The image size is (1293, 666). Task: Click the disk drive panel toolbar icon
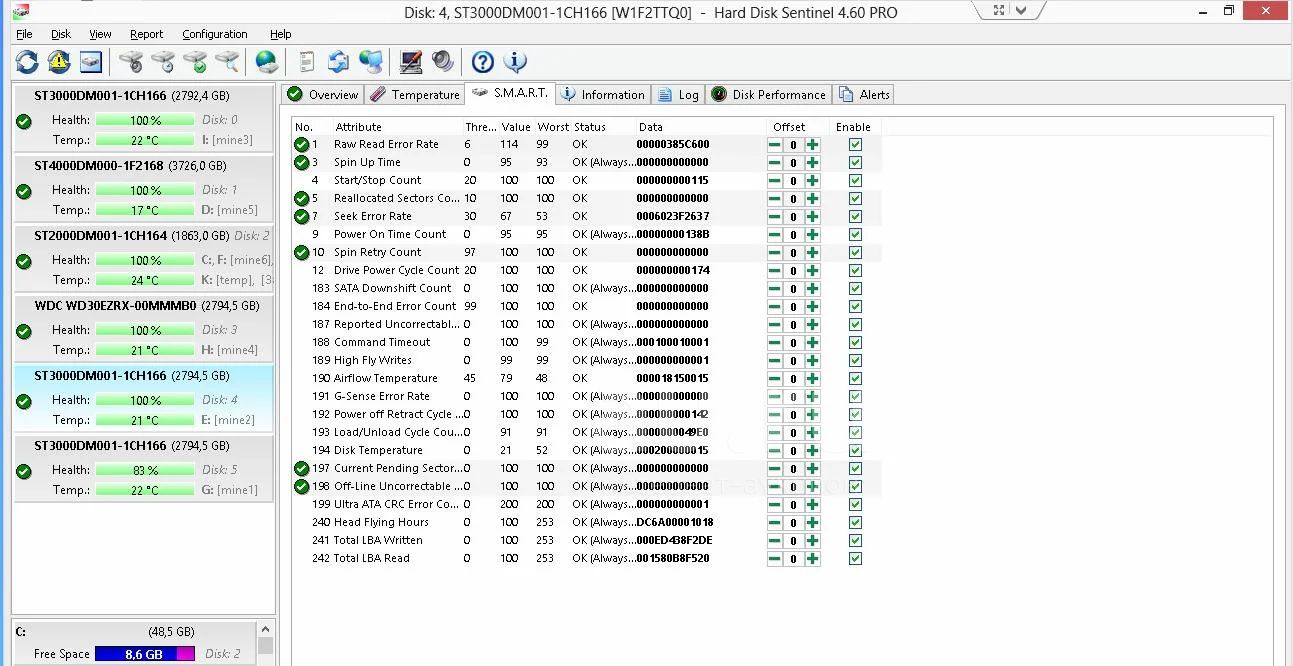tap(91, 62)
